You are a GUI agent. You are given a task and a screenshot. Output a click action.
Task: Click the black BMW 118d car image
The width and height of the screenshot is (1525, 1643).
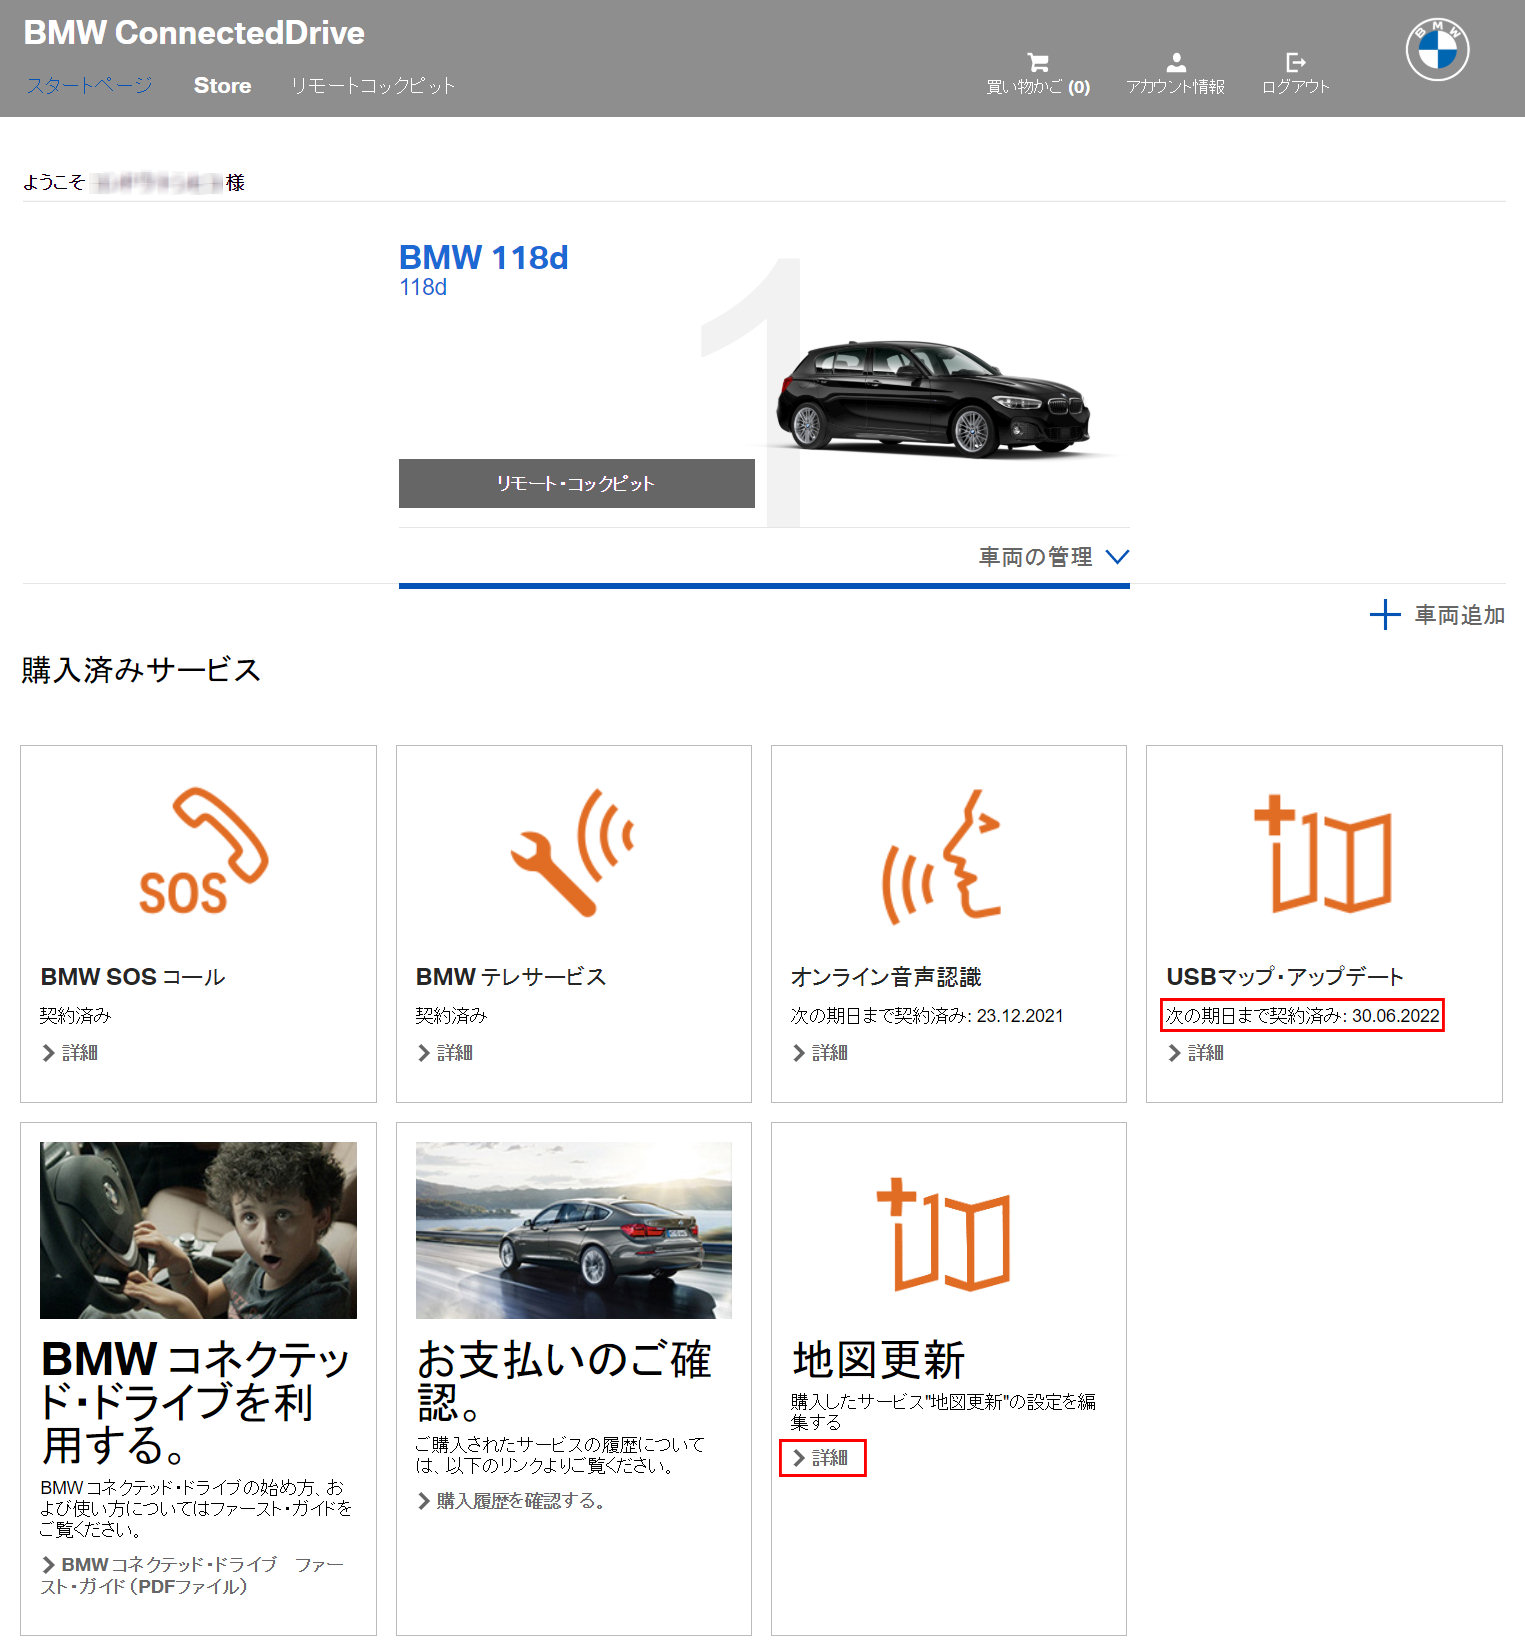pos(933,399)
